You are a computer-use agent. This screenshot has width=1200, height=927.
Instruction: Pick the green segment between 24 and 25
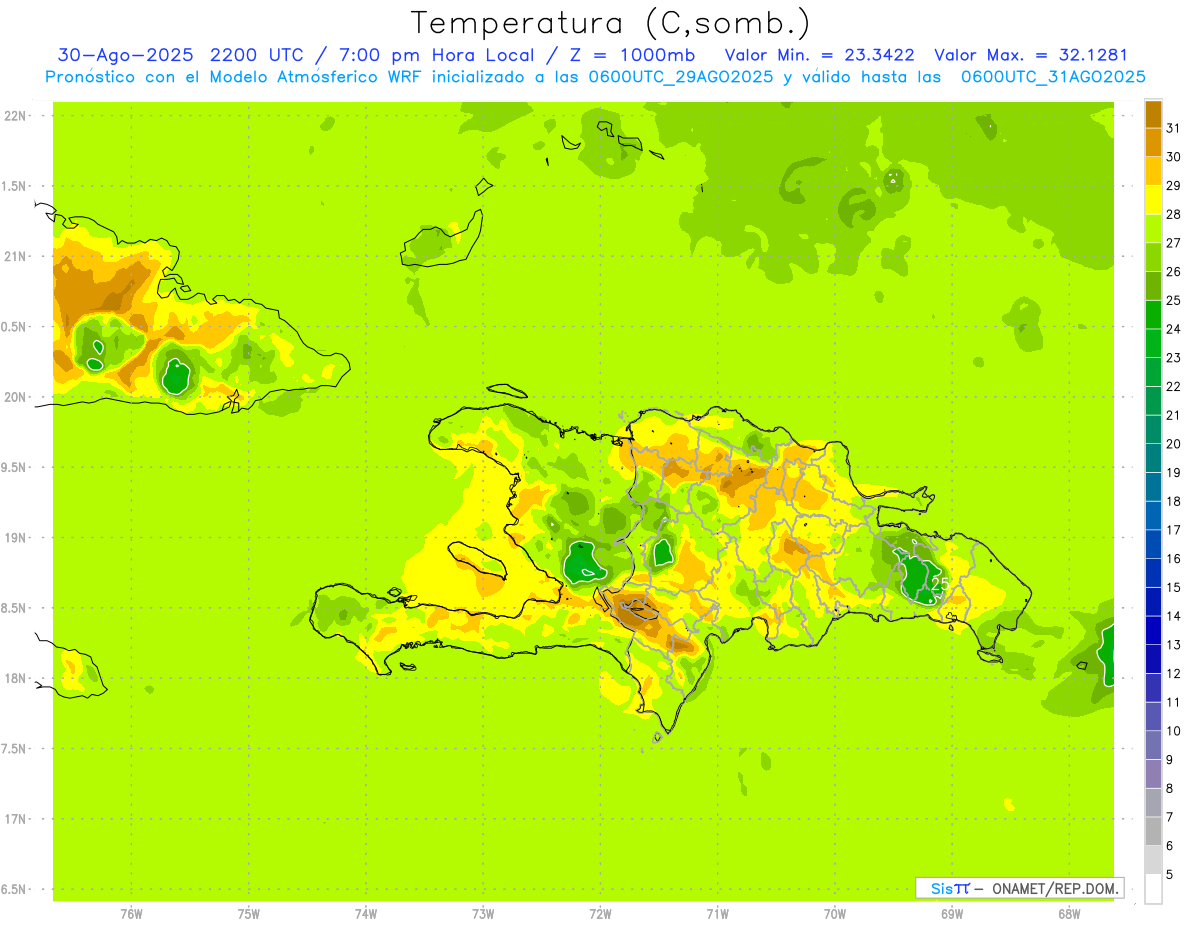pyautogui.click(x=1153, y=315)
